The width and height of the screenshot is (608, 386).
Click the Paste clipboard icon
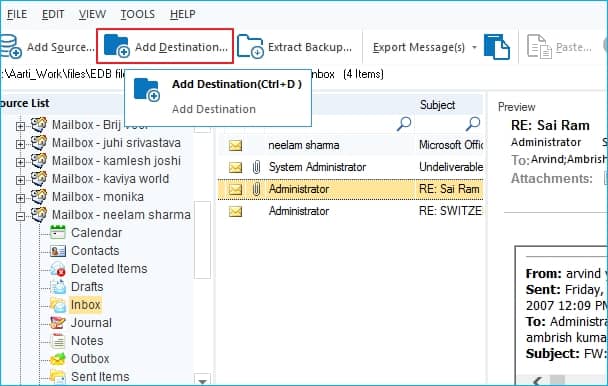click(x=539, y=47)
